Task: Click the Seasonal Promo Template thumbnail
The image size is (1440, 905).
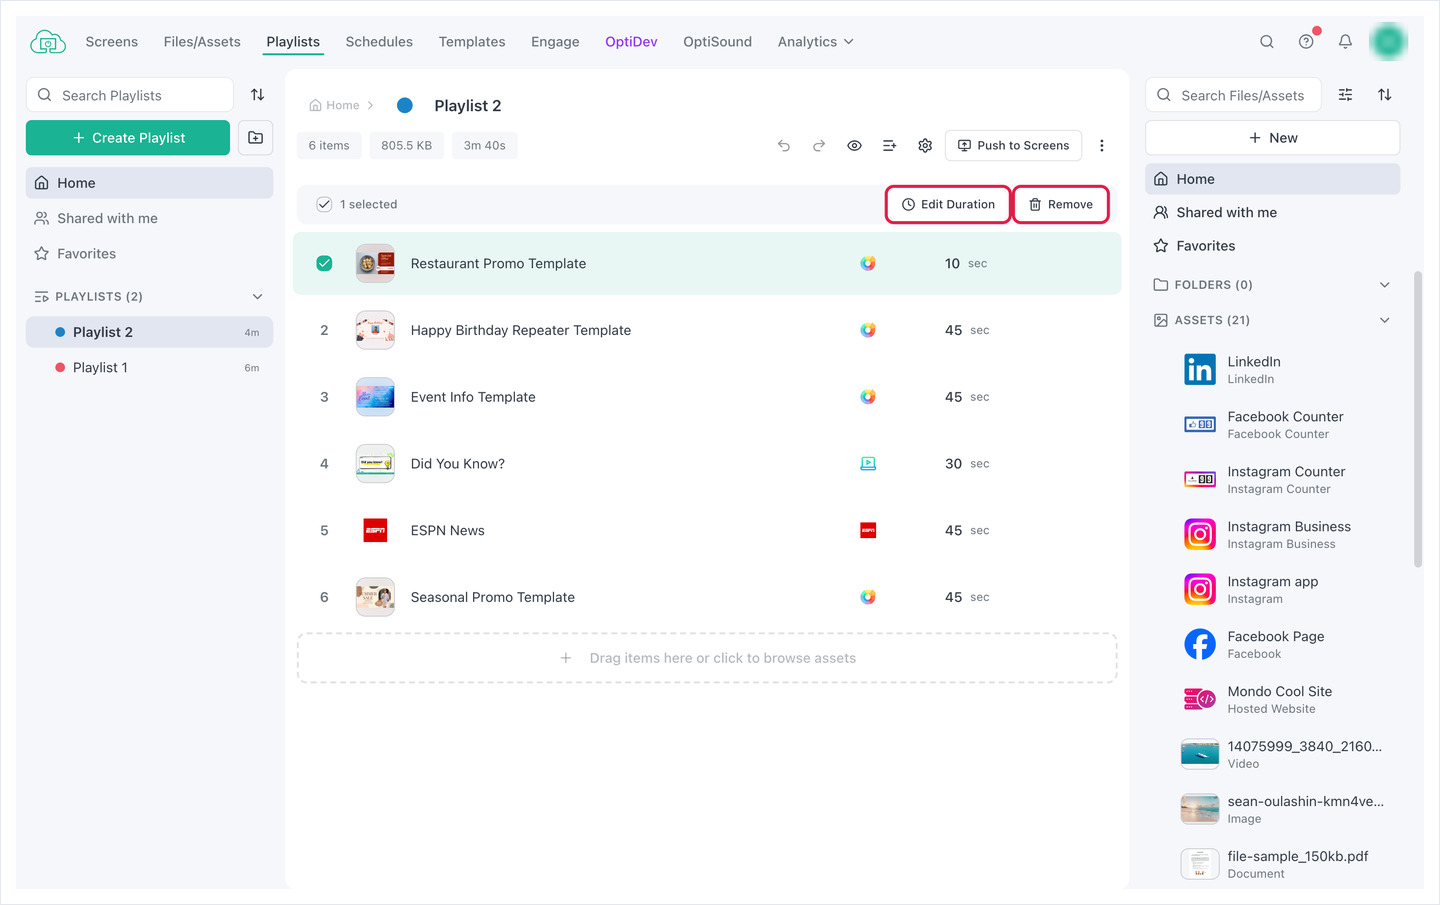Action: point(375,597)
